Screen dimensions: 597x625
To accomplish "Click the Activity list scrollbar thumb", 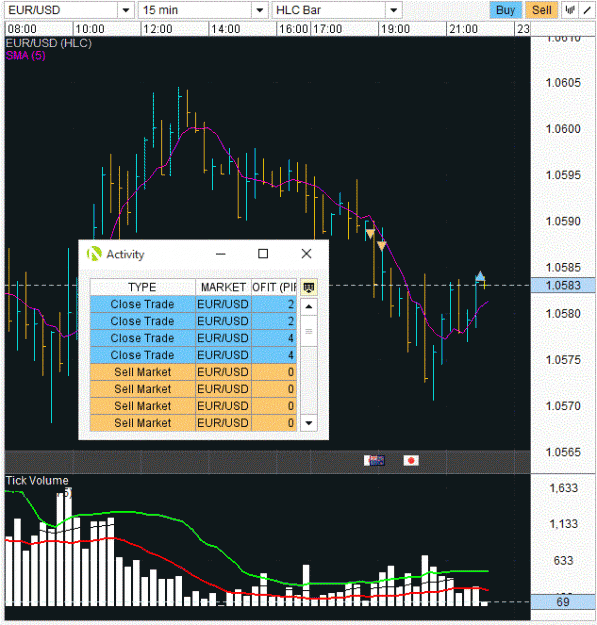I will pos(308,330).
